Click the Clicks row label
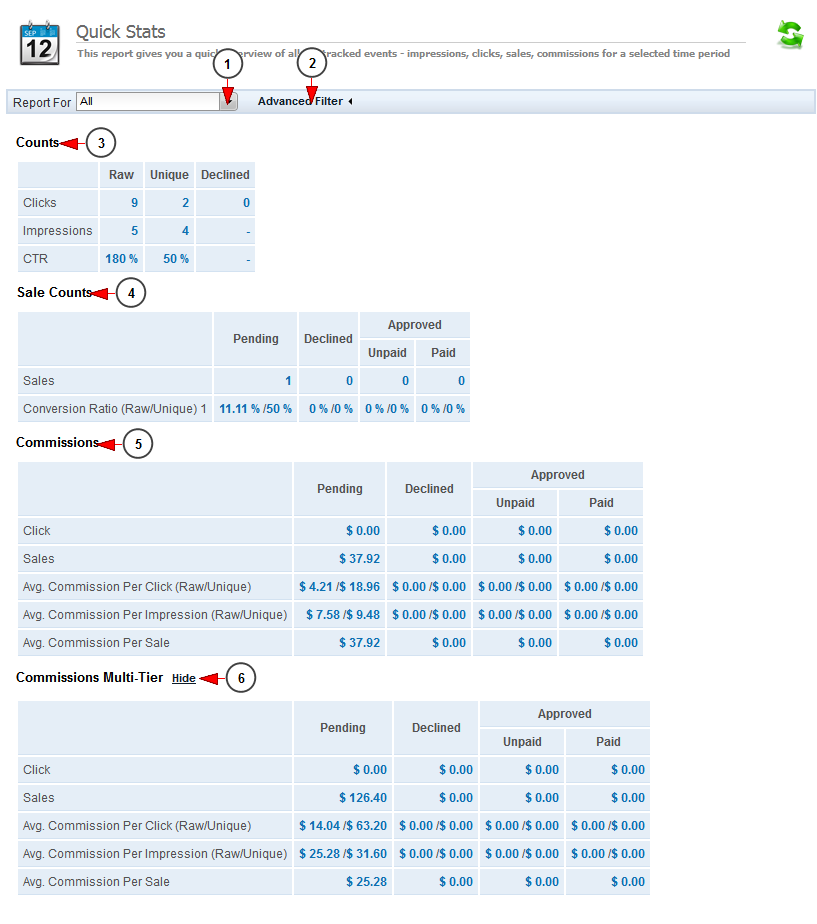 39,203
